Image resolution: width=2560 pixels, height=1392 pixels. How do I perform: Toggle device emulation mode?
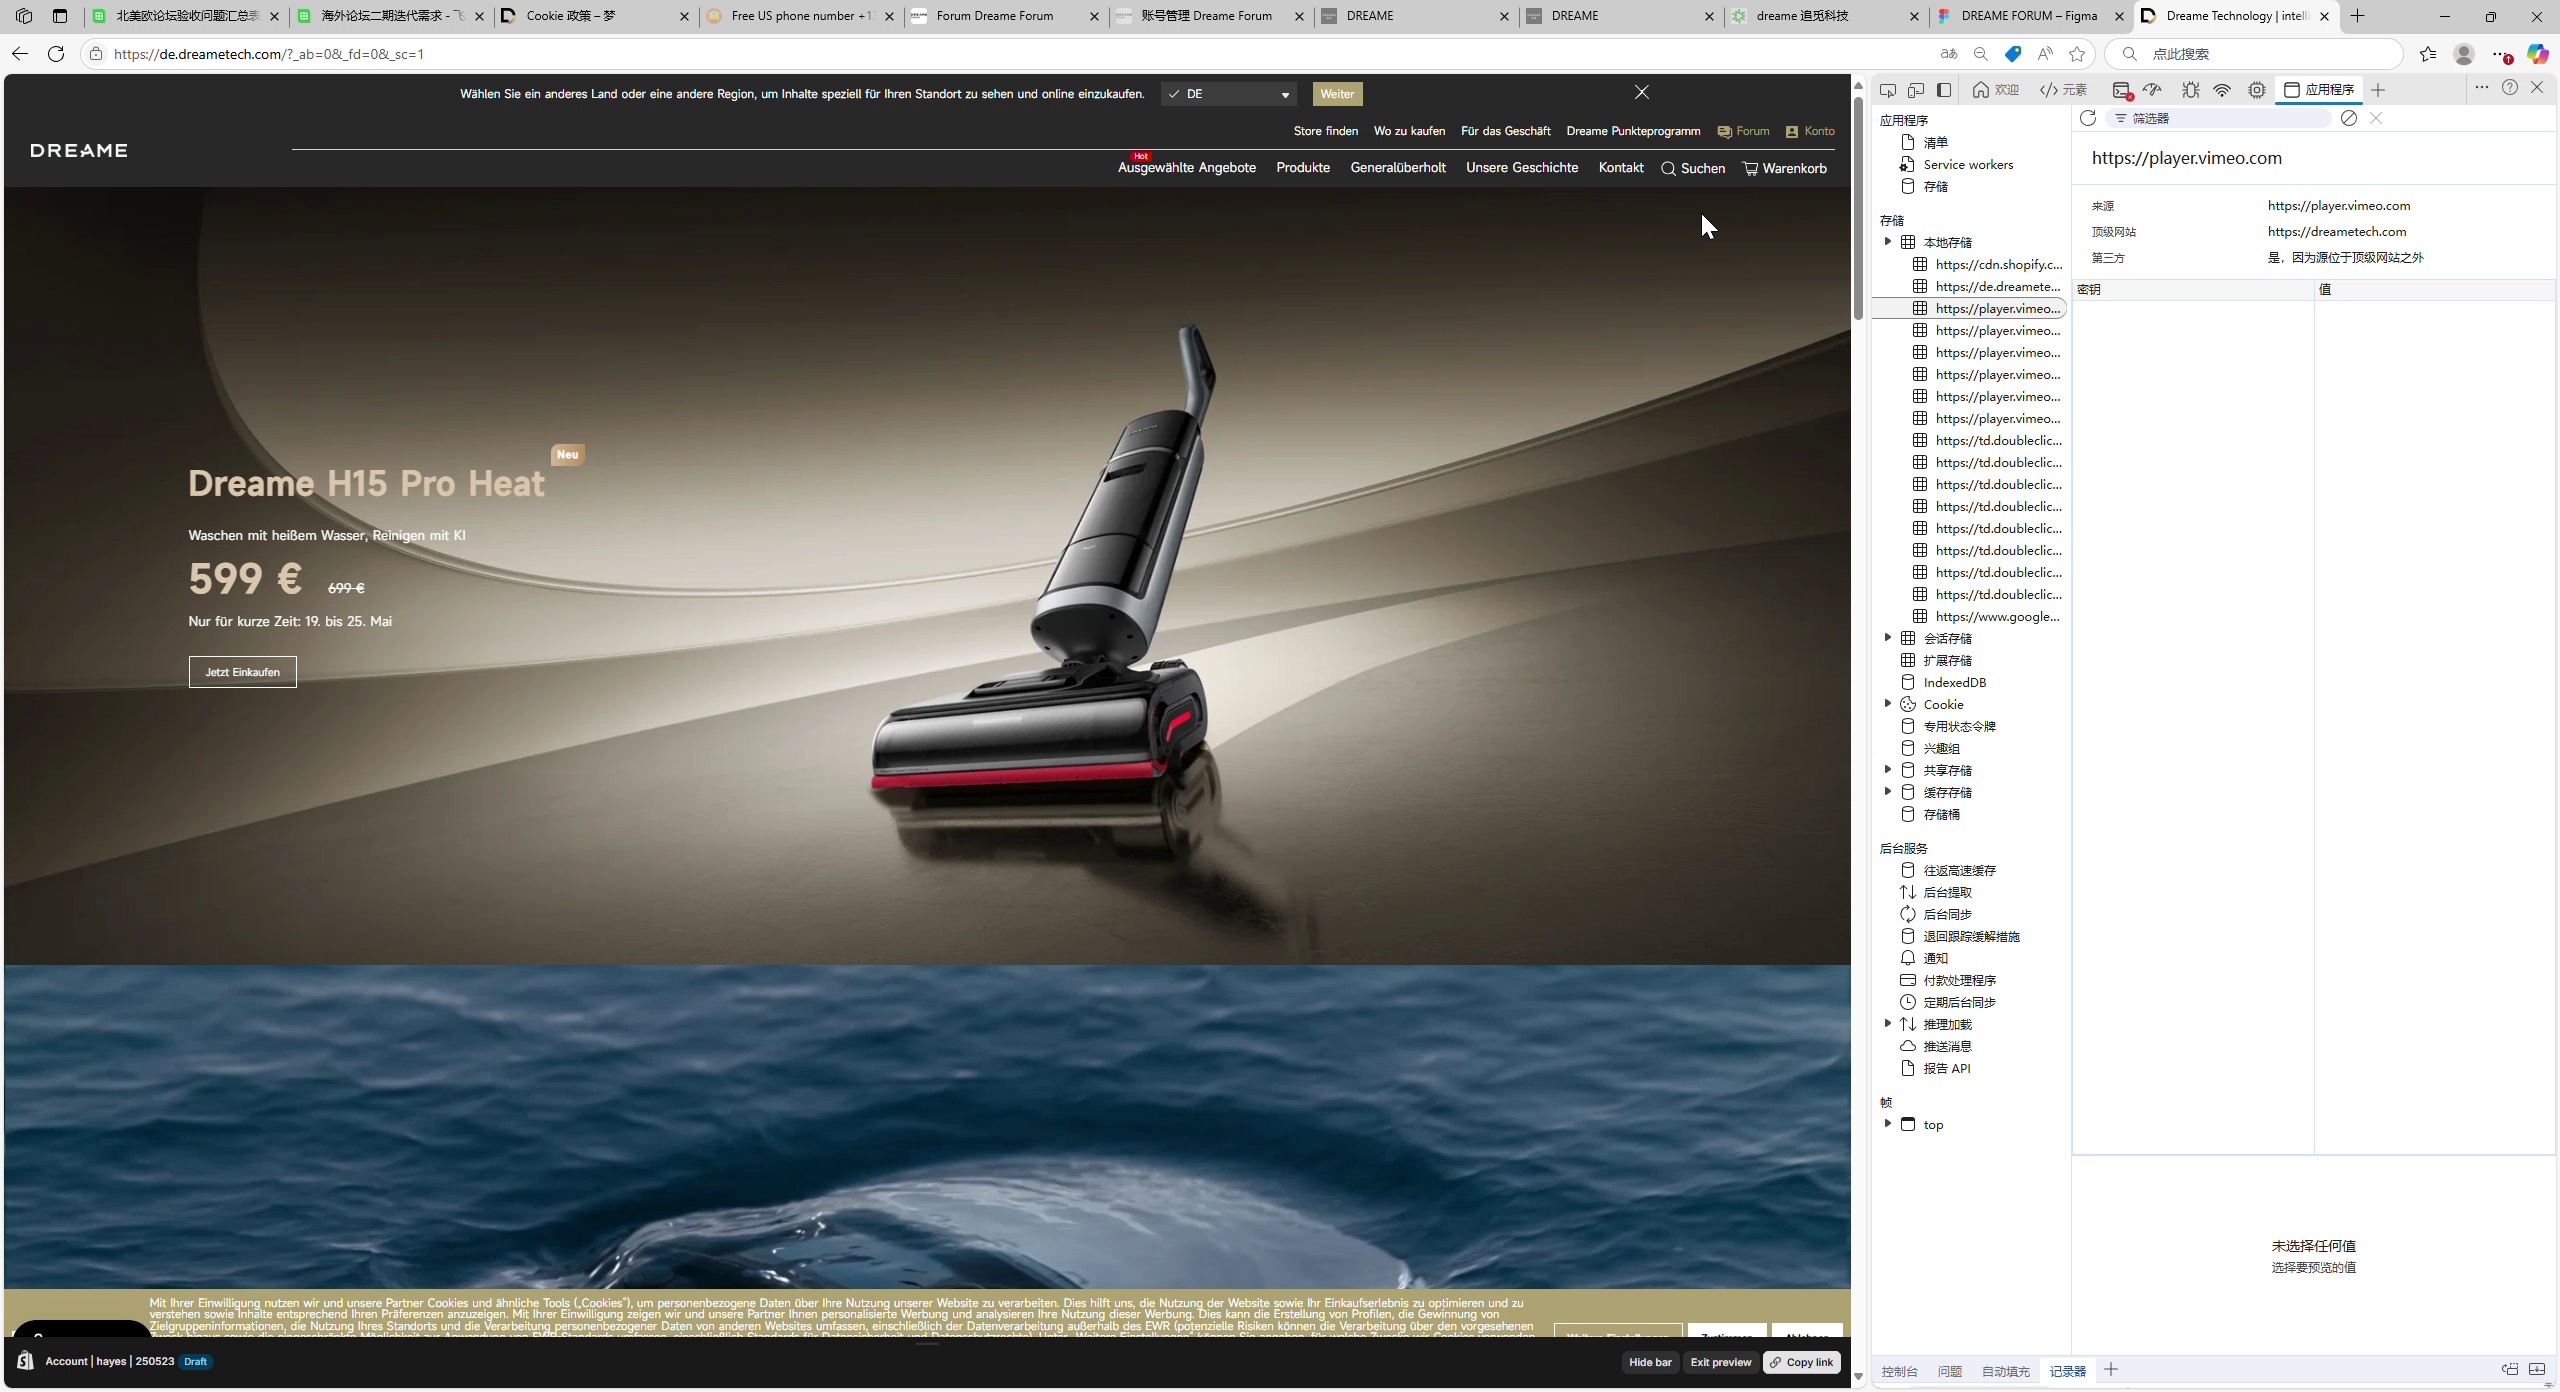1916,90
